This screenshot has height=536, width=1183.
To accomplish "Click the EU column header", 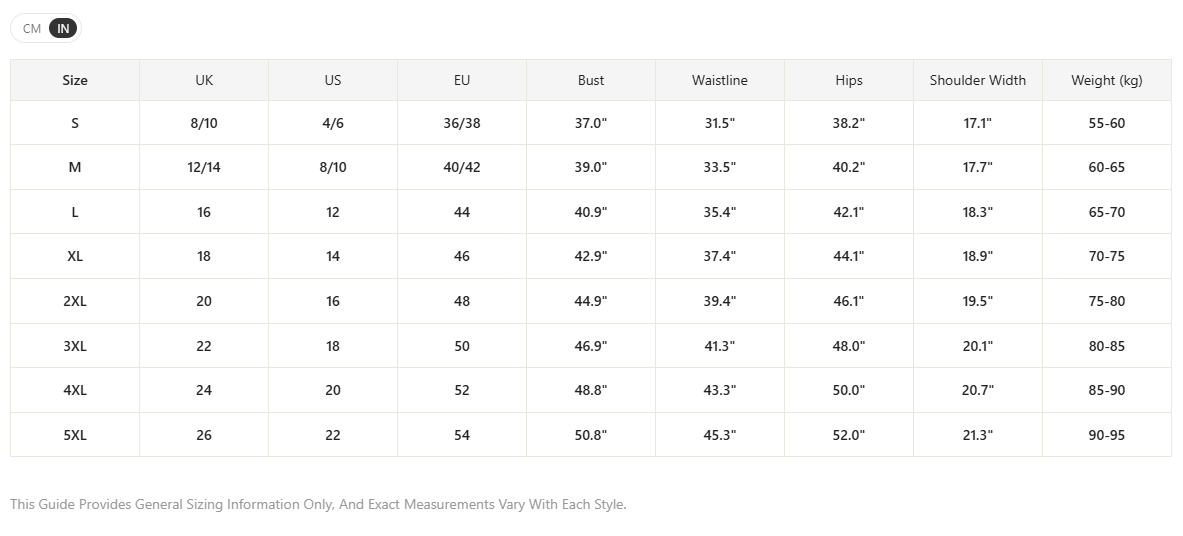I will click(462, 80).
